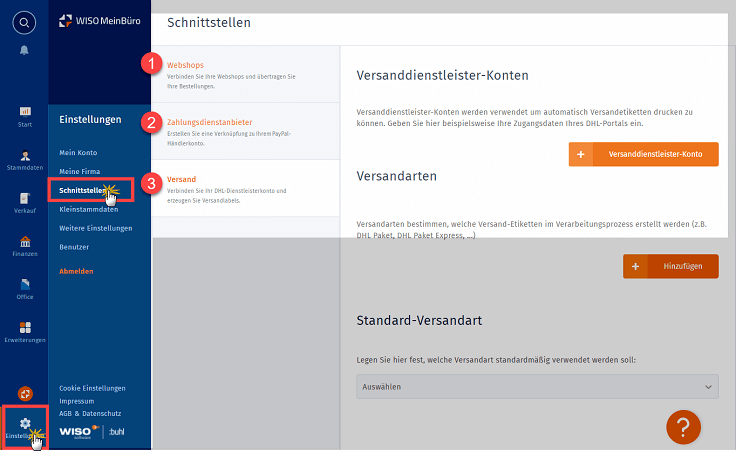Open Office sidebar icon
736x452 pixels.
pyautogui.click(x=25, y=289)
